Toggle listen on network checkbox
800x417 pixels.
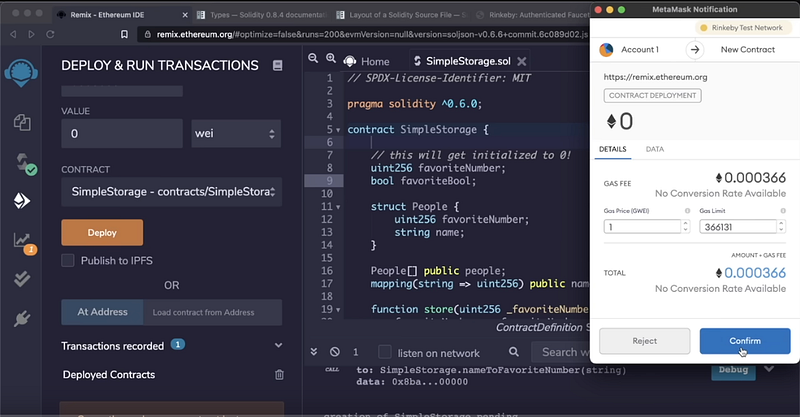click(x=385, y=352)
